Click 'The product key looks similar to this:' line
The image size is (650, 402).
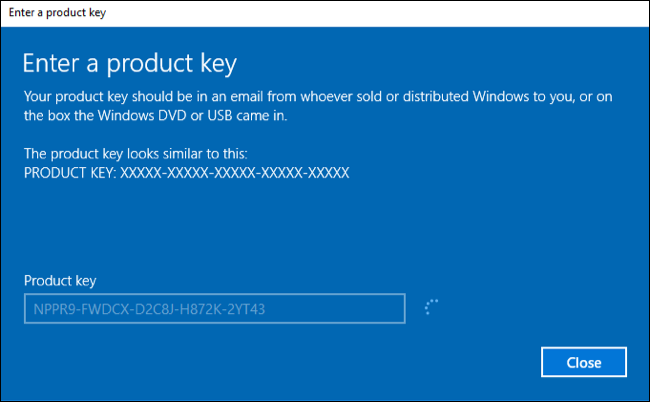tap(136, 154)
